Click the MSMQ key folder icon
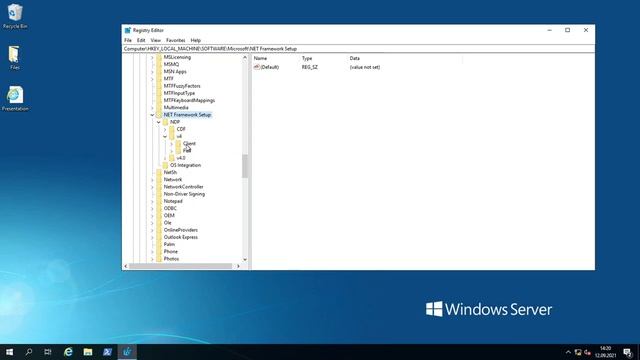640x360 pixels. point(159,64)
